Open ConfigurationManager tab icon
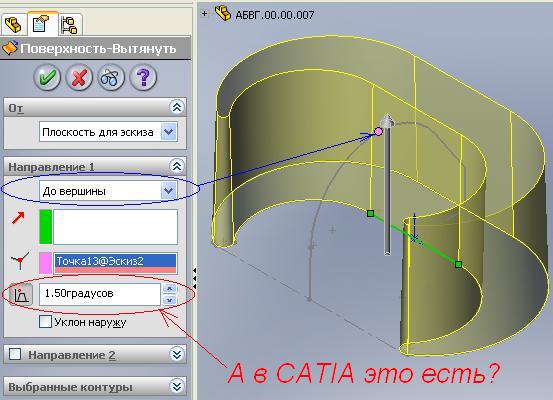The height and width of the screenshot is (400, 553). (69, 25)
